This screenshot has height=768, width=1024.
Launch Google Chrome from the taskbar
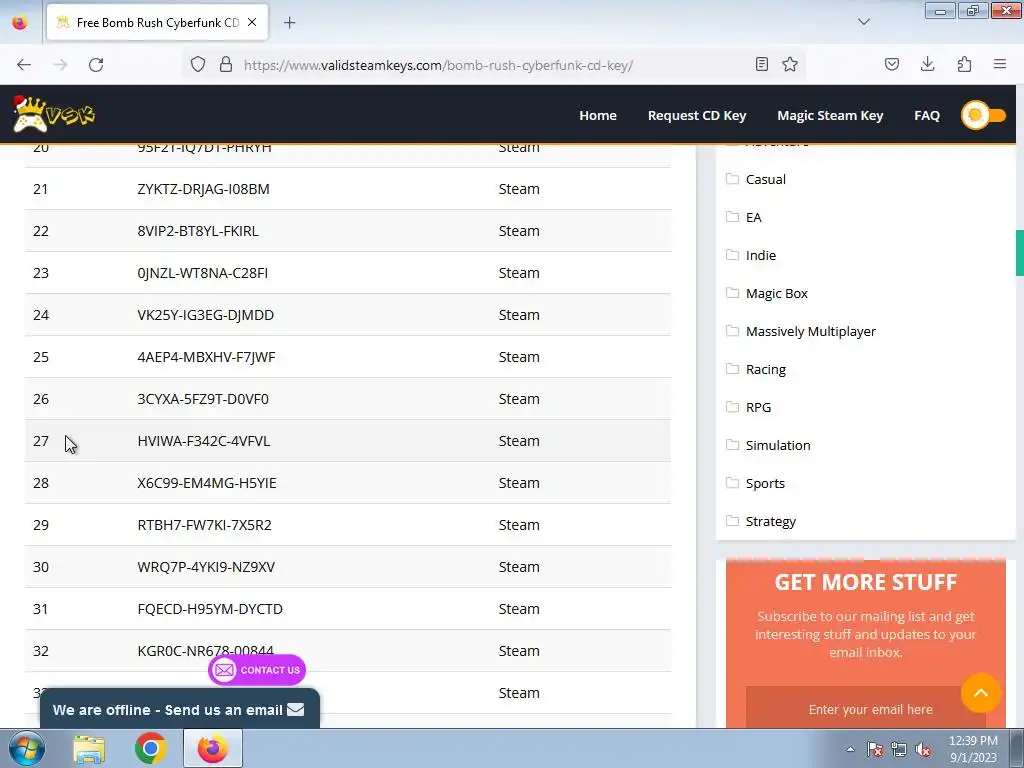pos(151,748)
